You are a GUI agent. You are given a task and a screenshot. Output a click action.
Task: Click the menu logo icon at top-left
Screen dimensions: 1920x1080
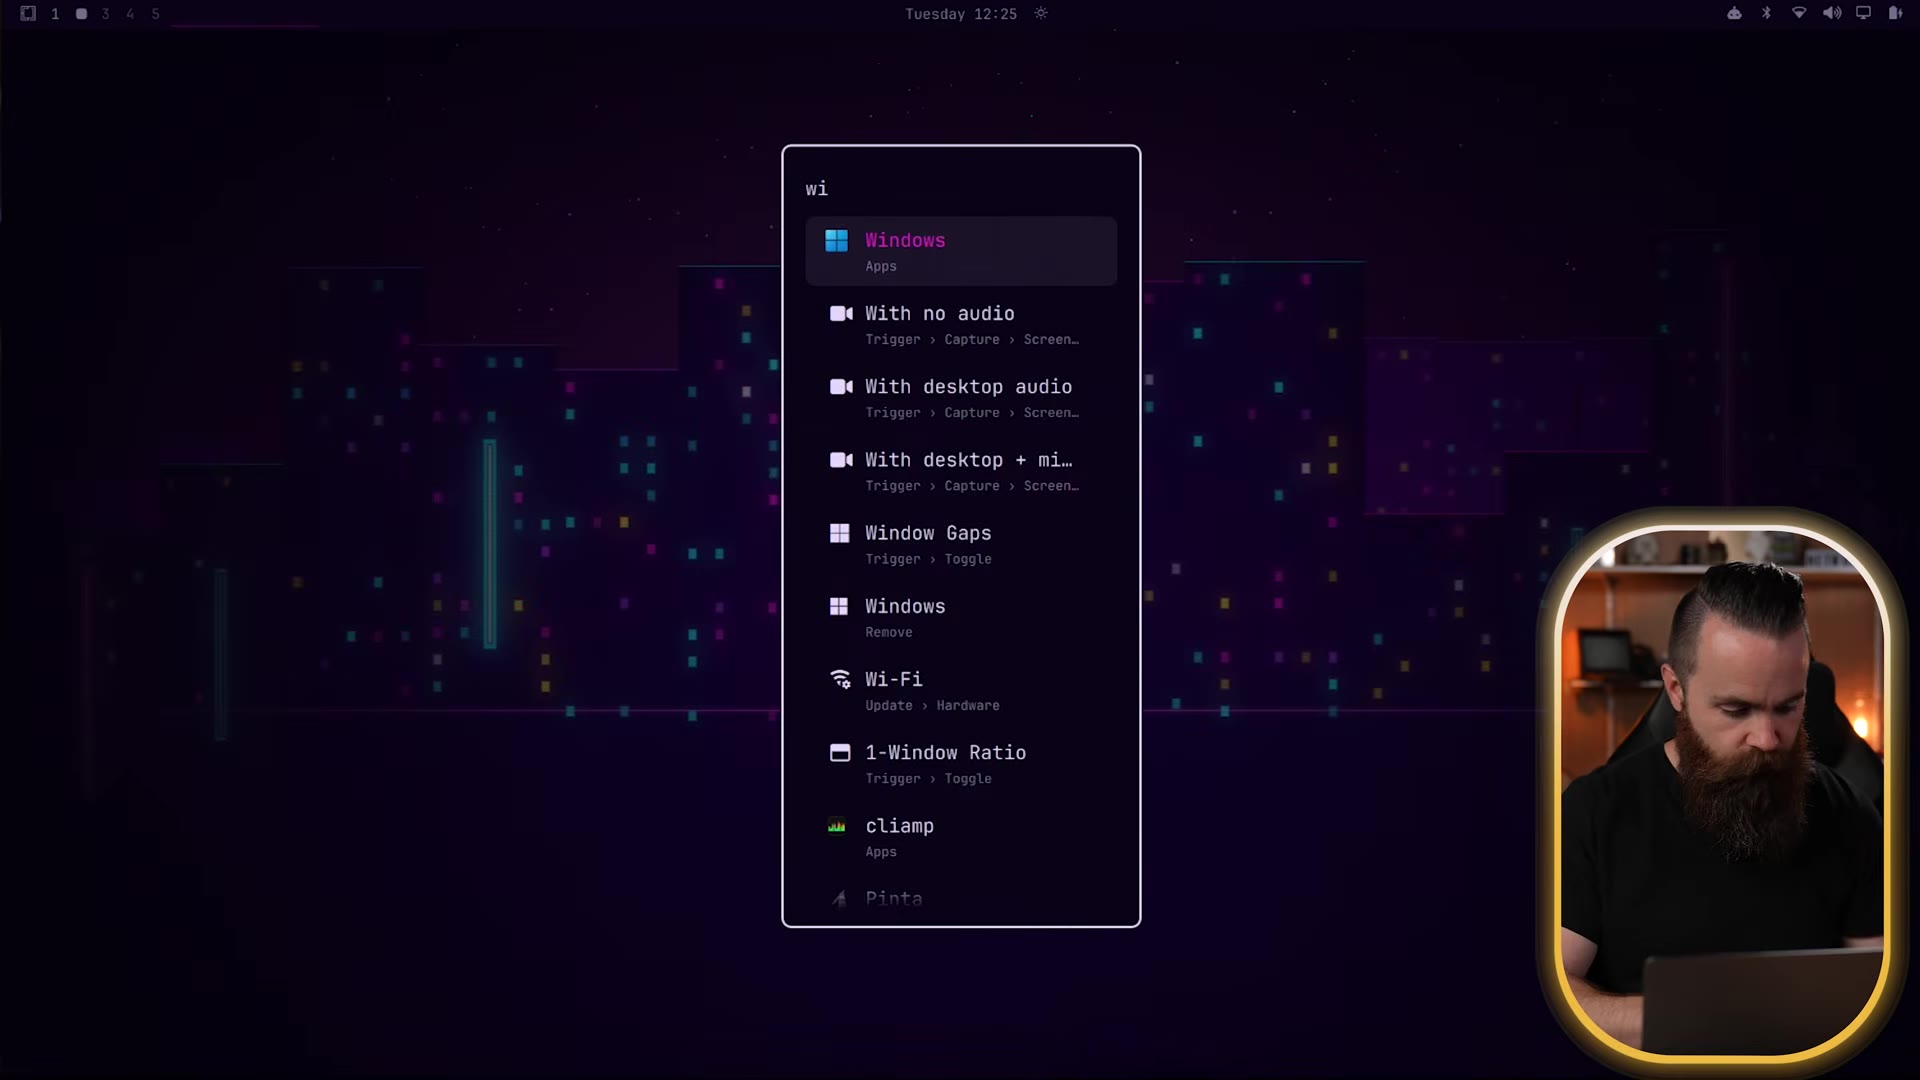point(28,14)
